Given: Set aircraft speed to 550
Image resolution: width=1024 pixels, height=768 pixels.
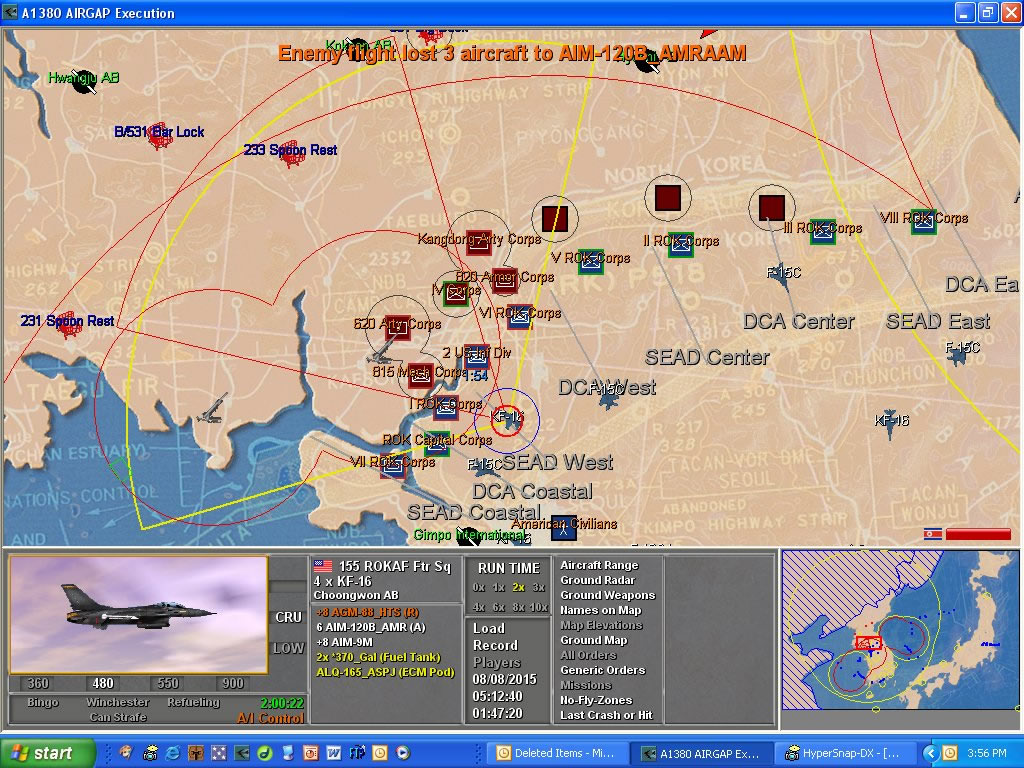Looking at the screenshot, I should [x=168, y=683].
